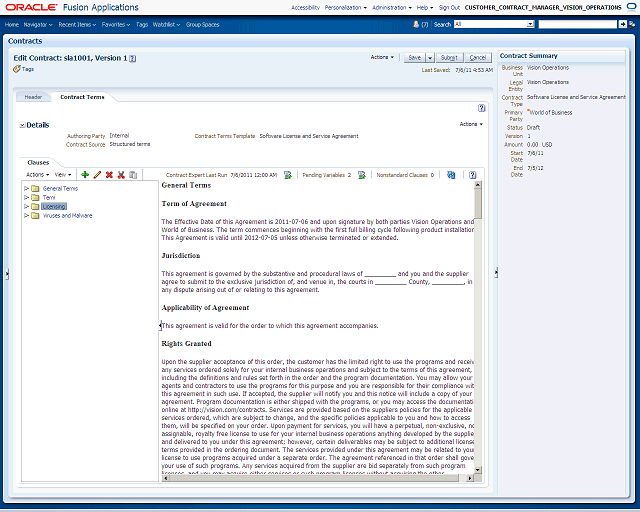This screenshot has height=512, width=640.
Task: Click the green plus add clause icon
Action: (x=85, y=175)
